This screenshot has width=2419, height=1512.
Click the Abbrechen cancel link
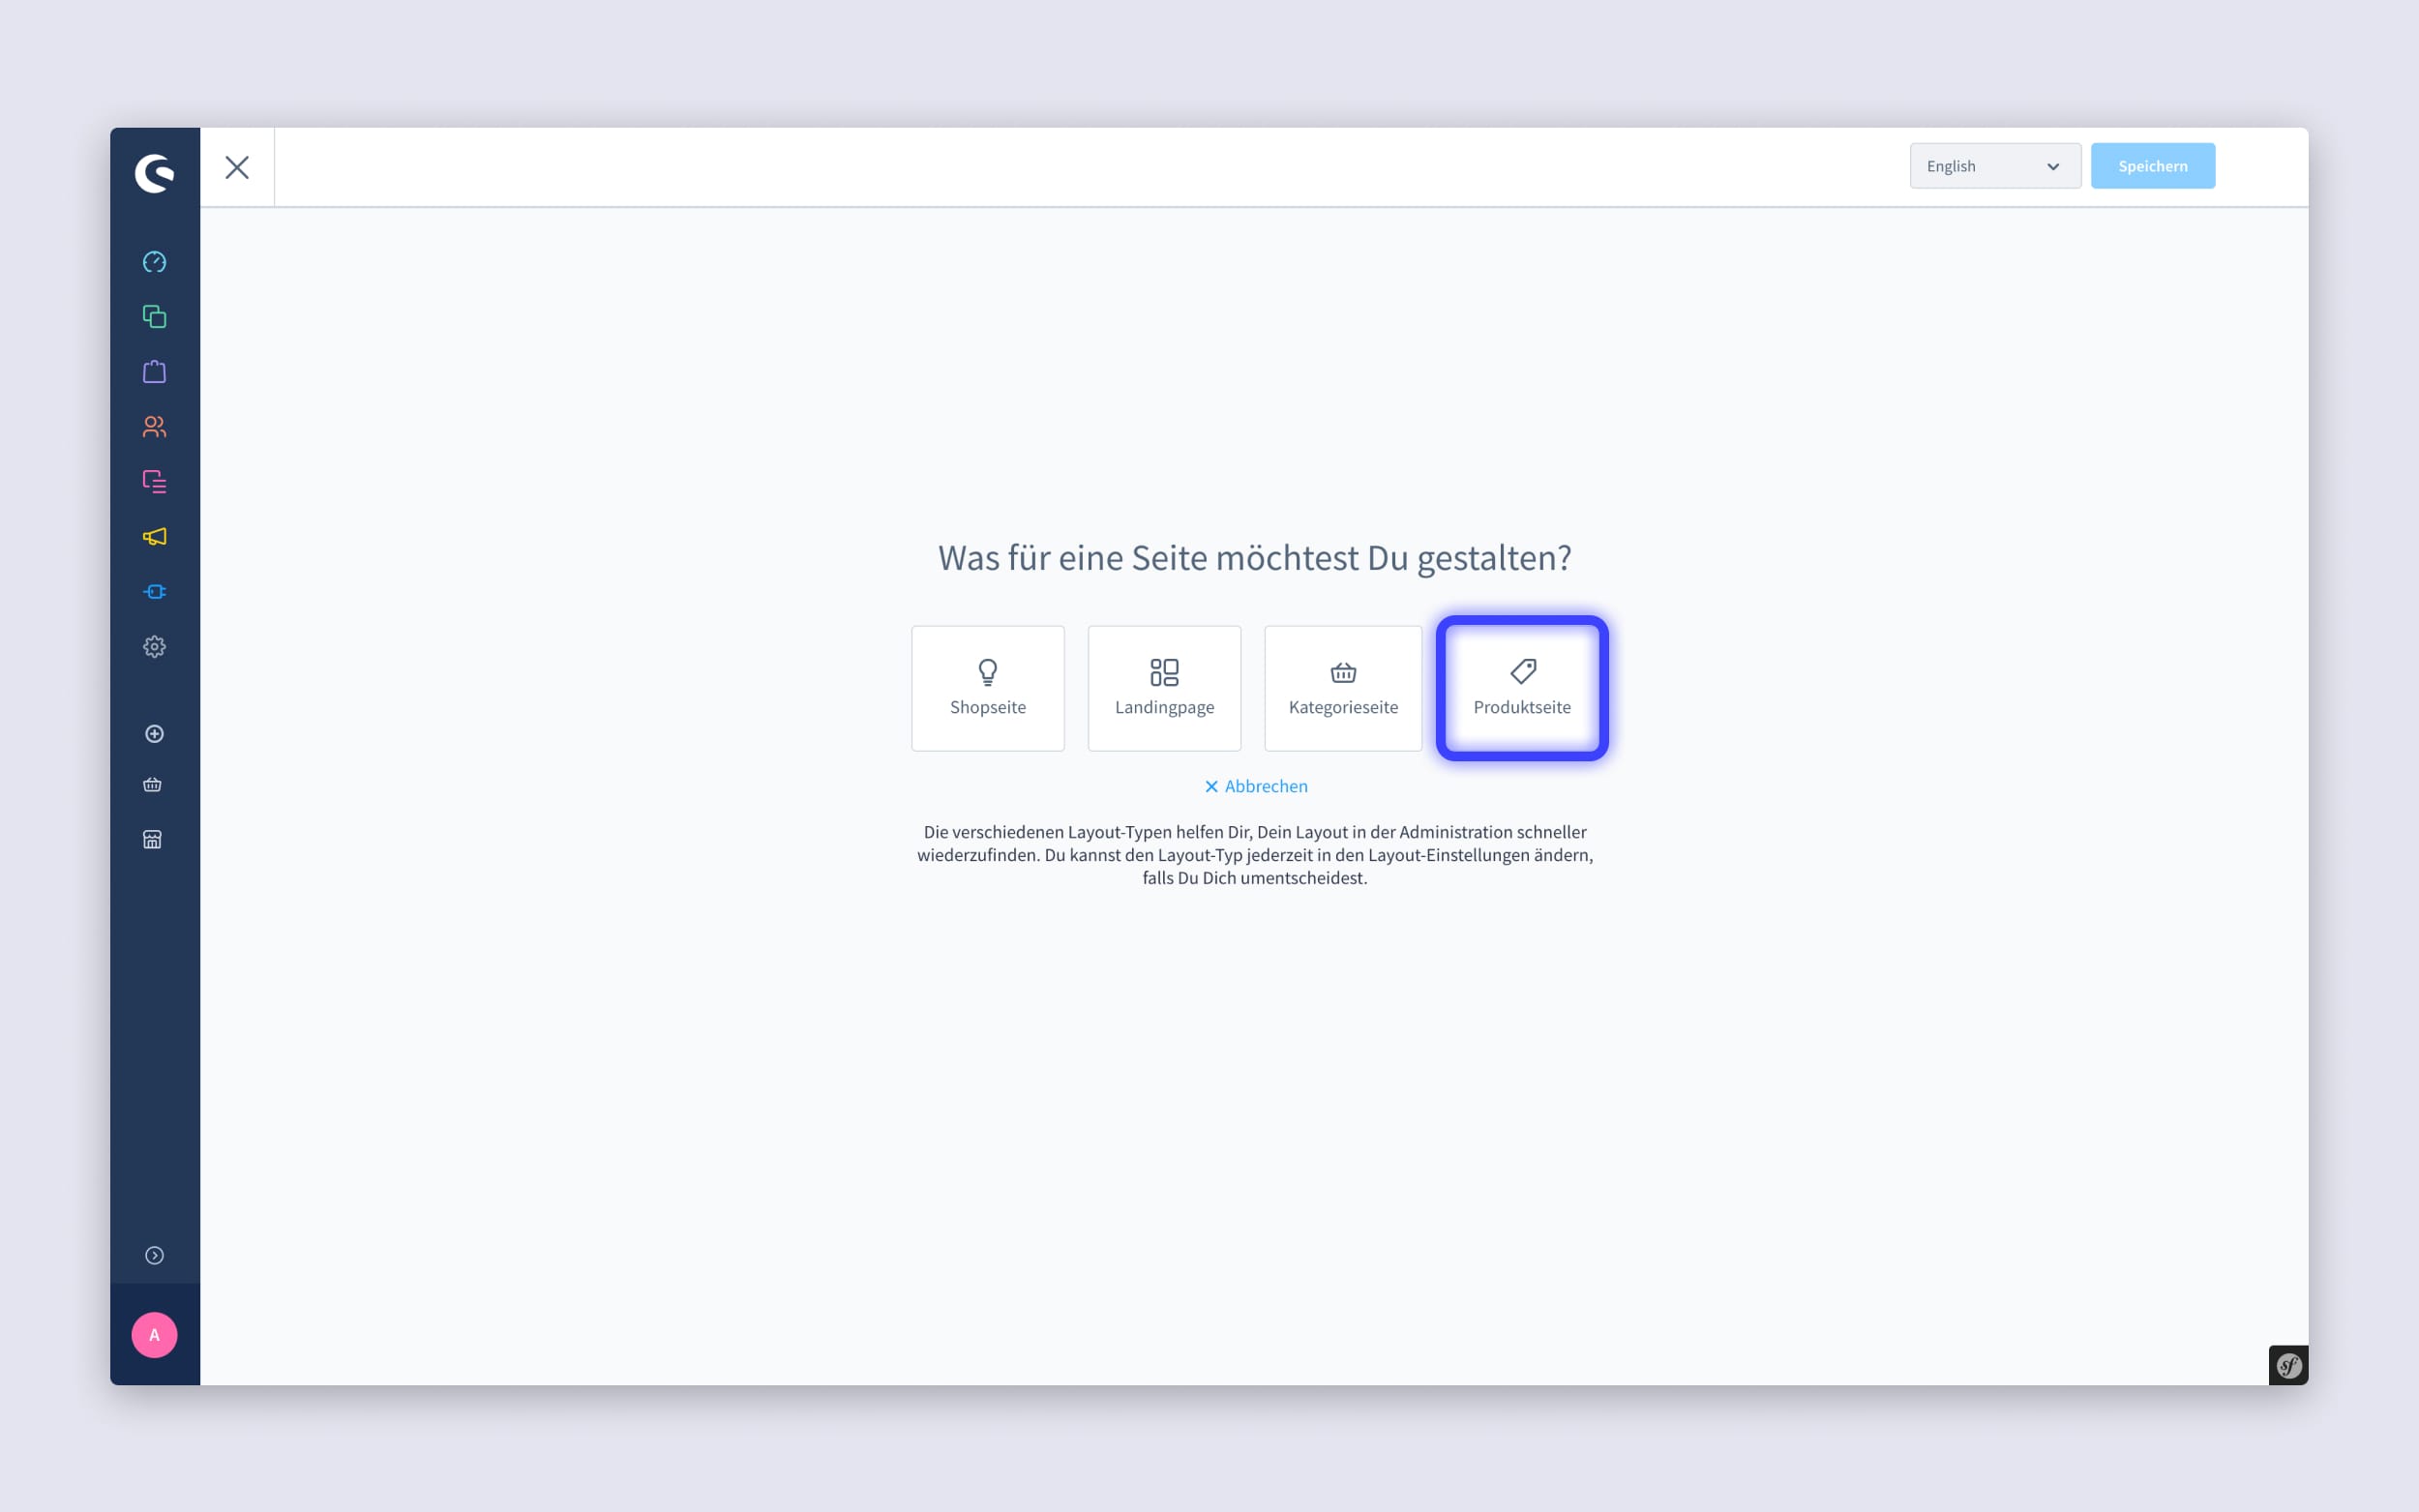pos(1254,786)
